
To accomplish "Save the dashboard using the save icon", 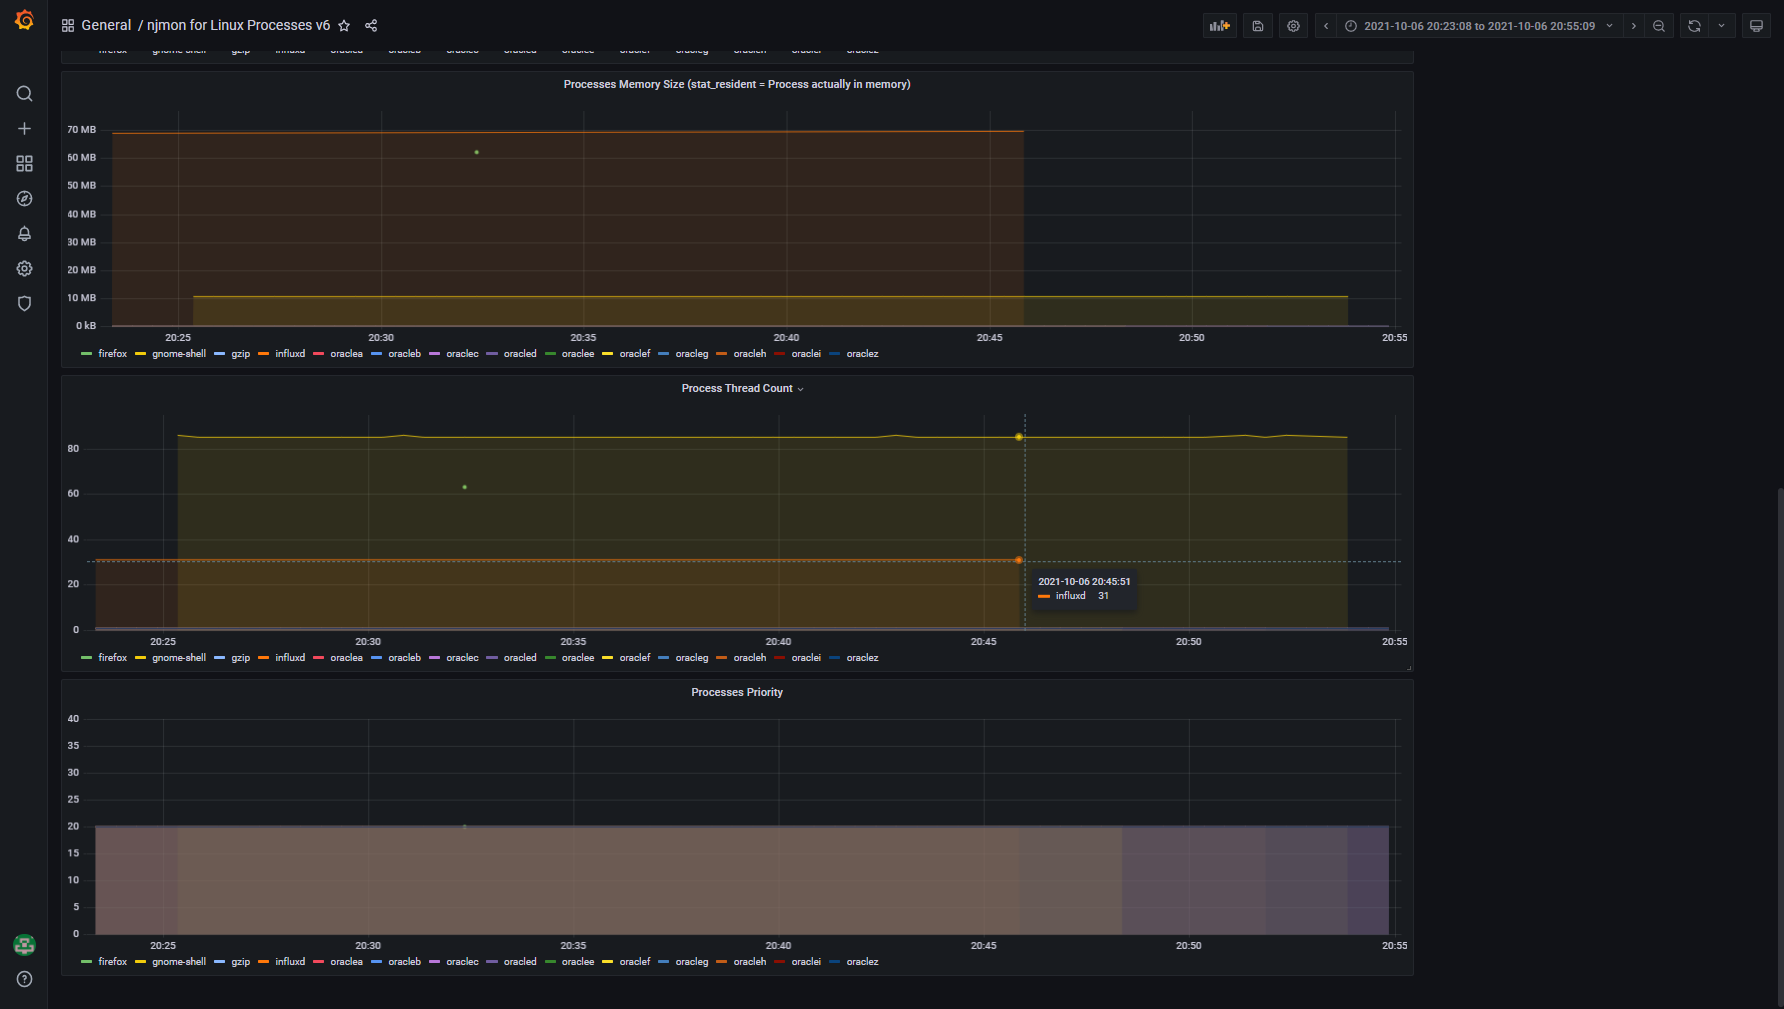I will pyautogui.click(x=1258, y=26).
